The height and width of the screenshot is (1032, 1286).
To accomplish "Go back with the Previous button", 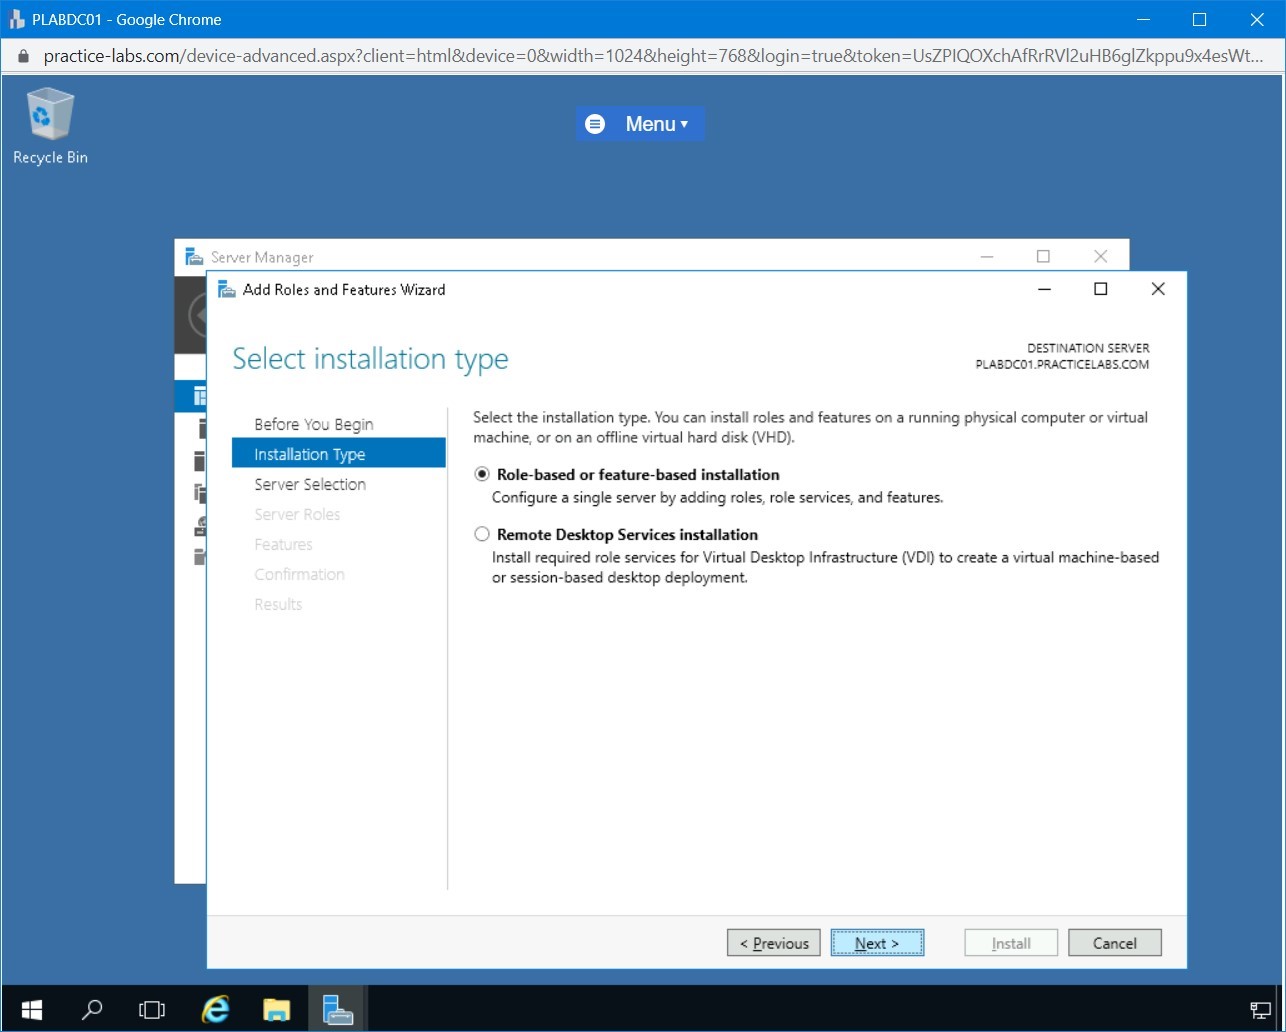I will [x=774, y=943].
